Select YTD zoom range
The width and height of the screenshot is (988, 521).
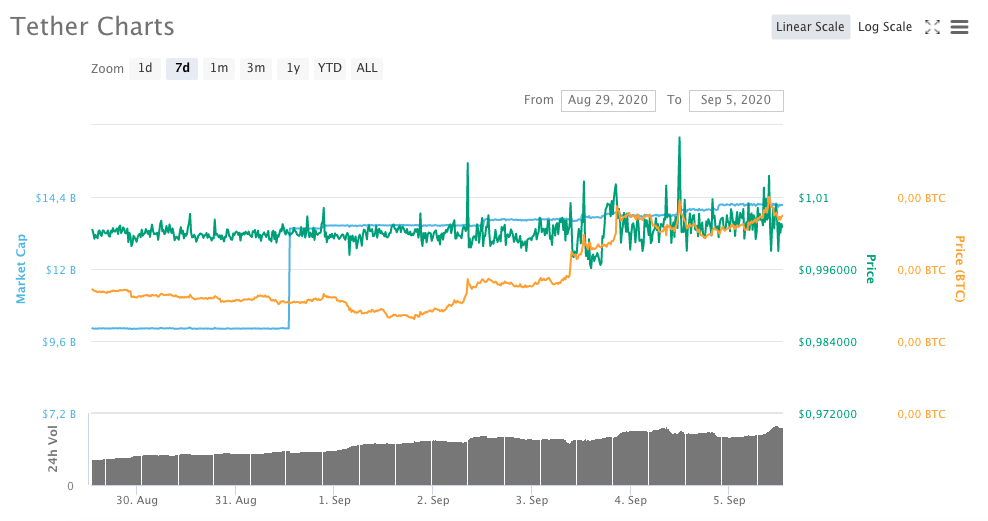[330, 68]
